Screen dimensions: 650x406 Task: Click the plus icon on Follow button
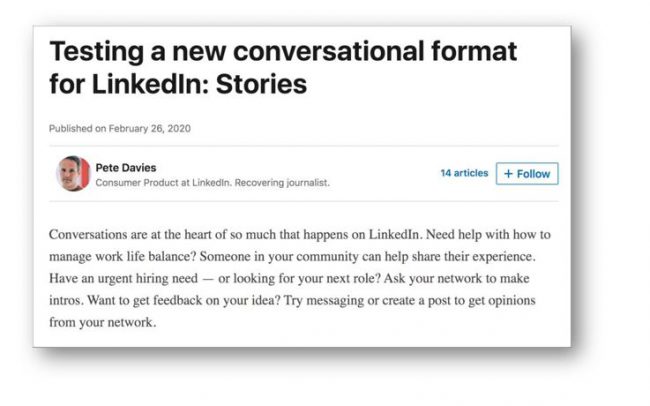pos(508,174)
